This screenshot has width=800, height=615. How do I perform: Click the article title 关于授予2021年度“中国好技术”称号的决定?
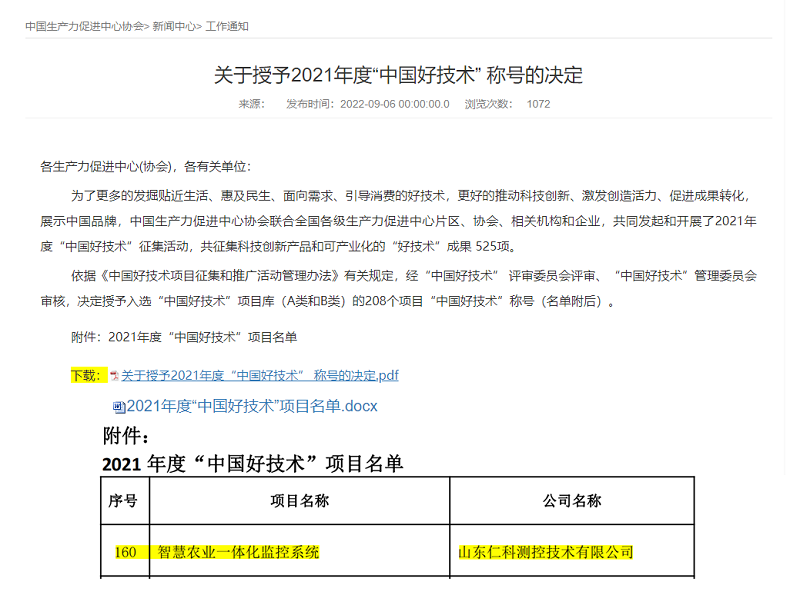click(x=398, y=76)
